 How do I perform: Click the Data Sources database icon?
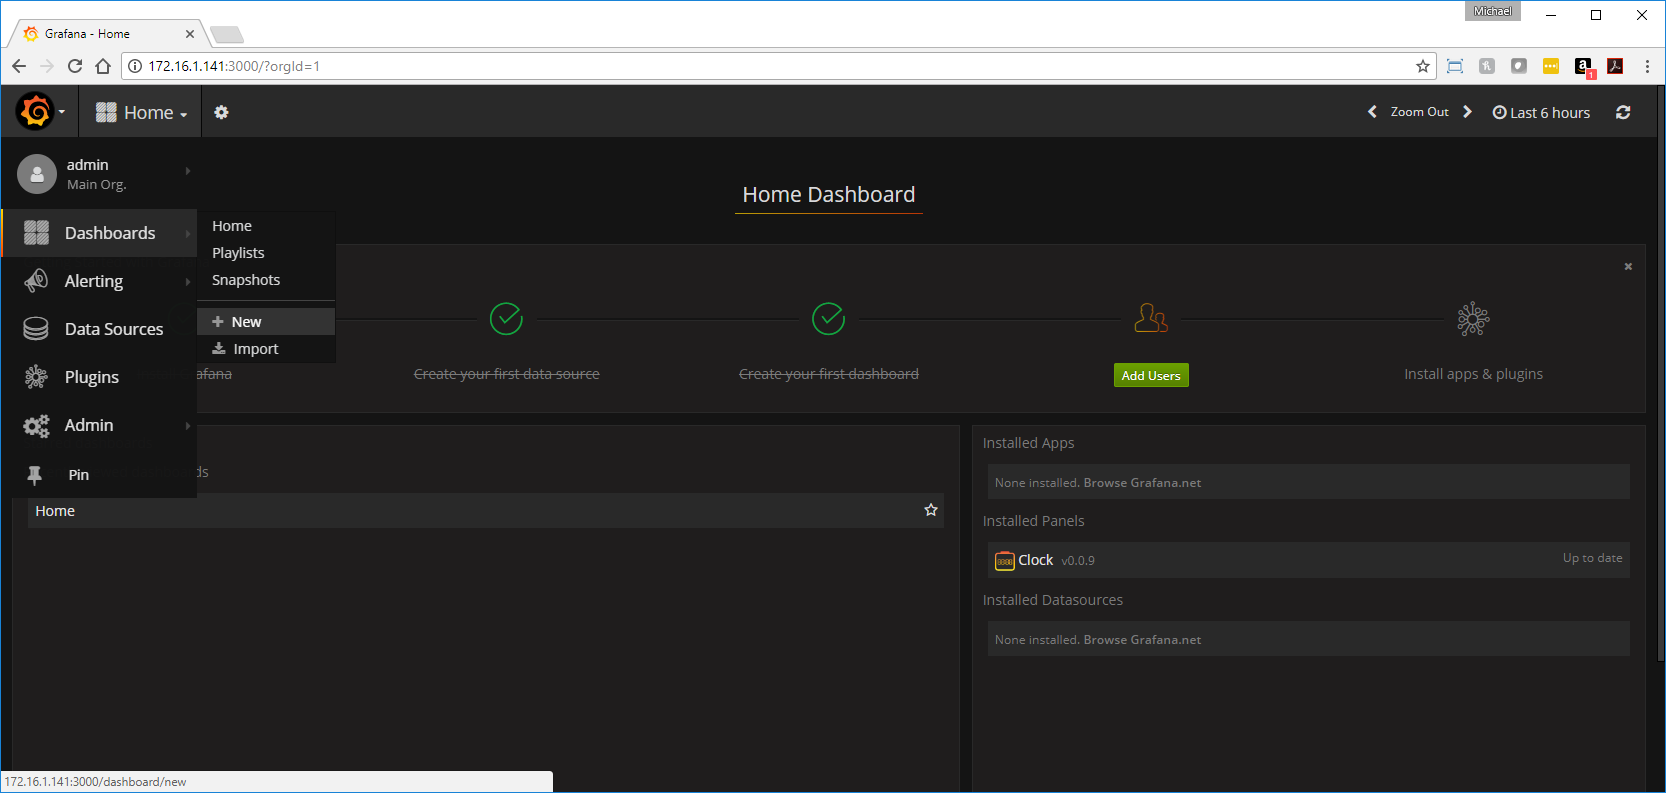point(36,329)
